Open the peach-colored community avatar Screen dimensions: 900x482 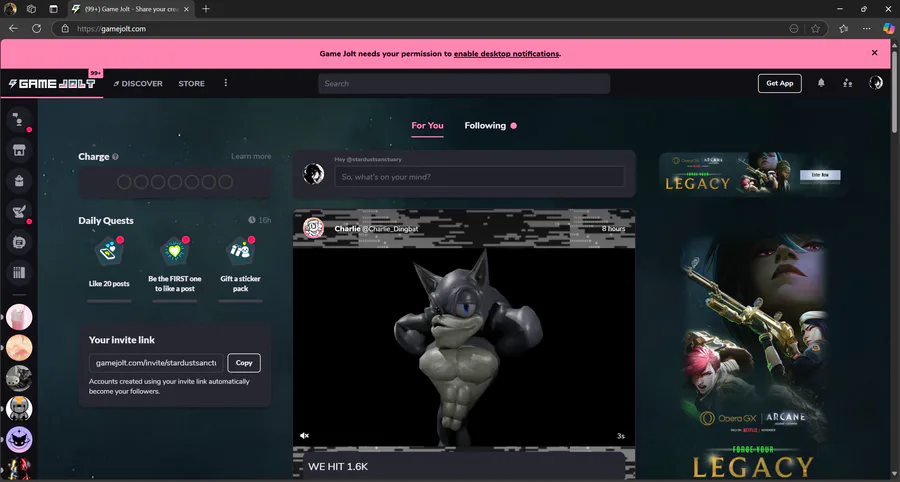coord(19,348)
